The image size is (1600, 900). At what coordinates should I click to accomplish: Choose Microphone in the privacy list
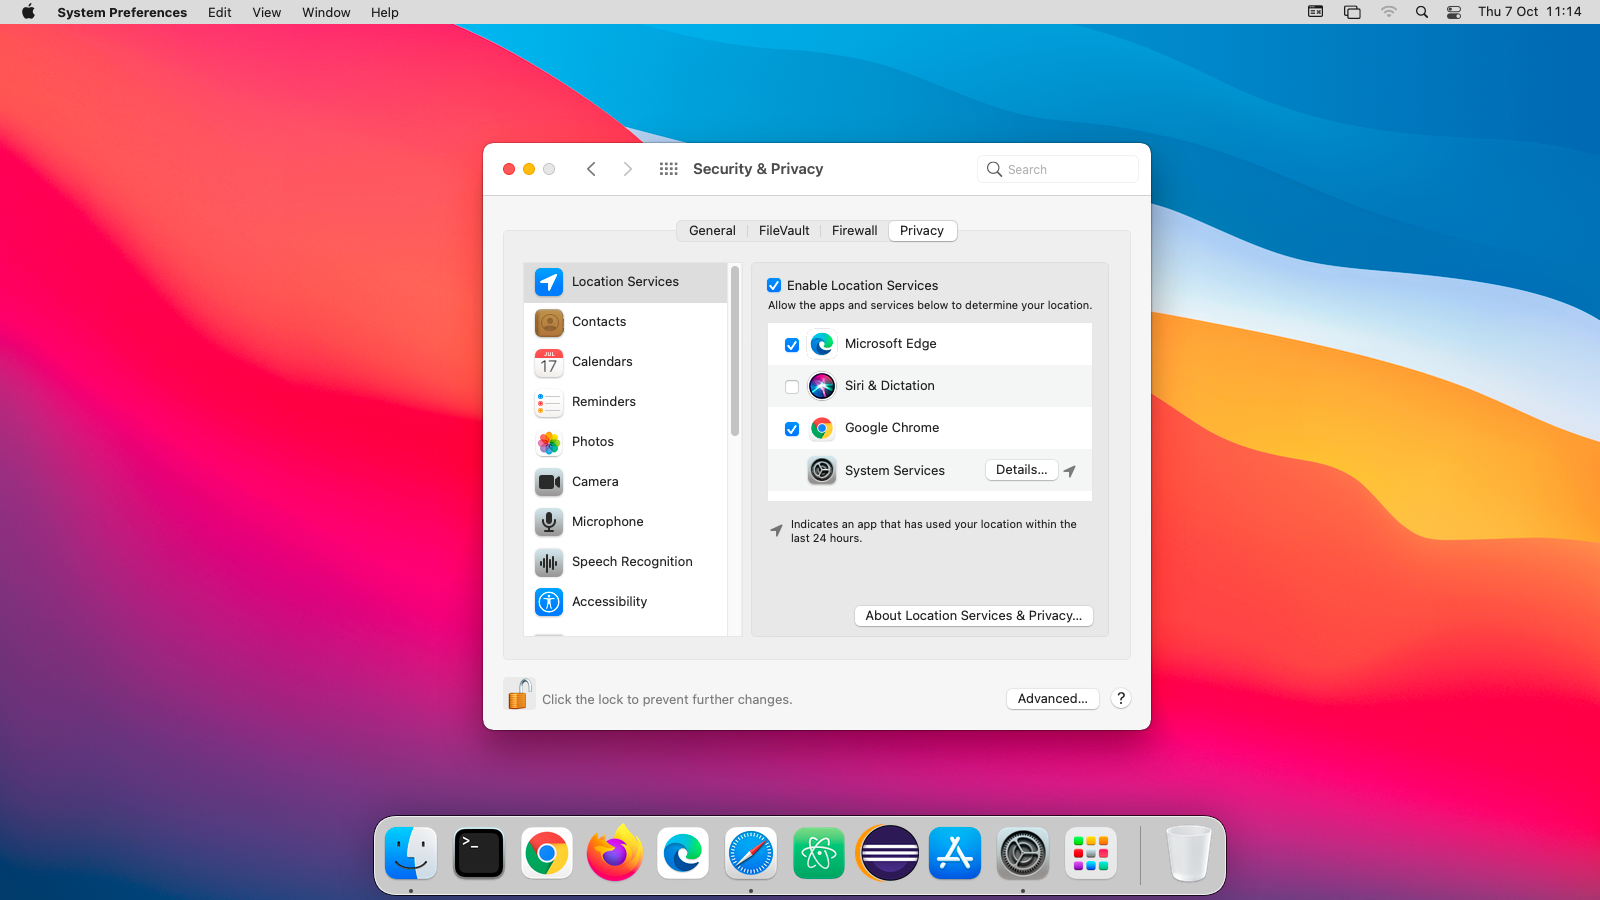607,522
